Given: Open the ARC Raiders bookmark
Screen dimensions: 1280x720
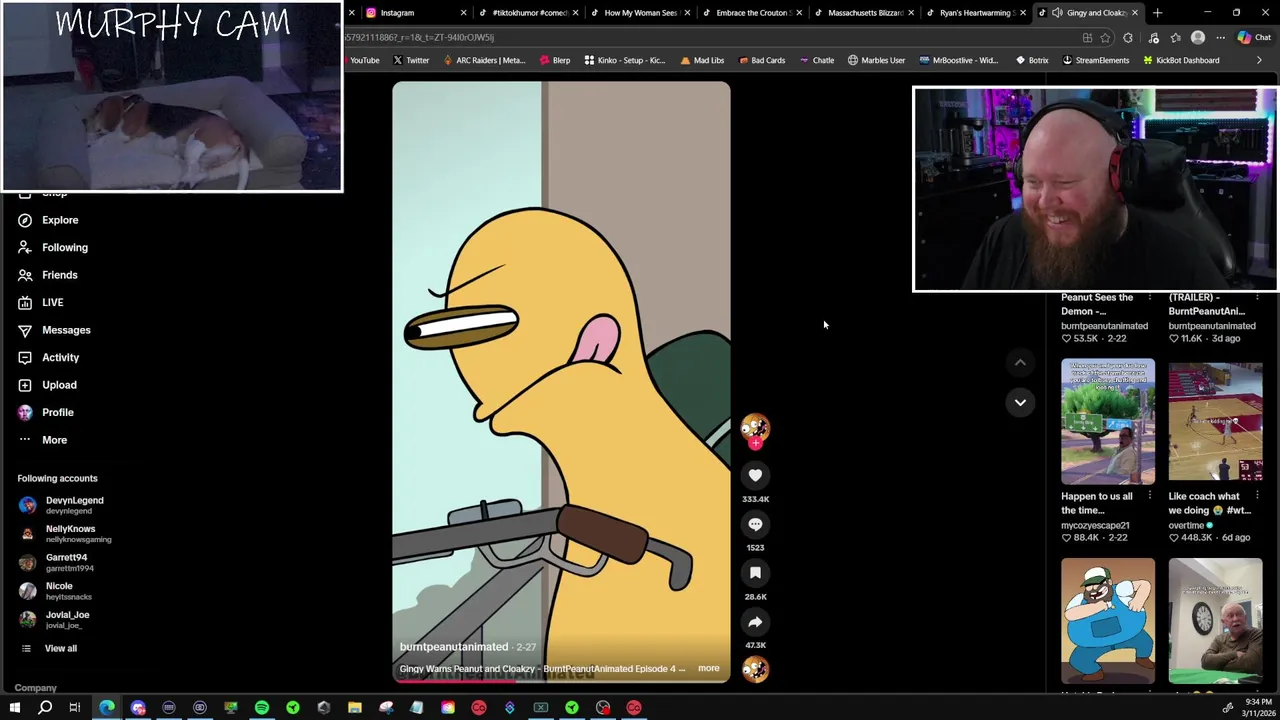Looking at the screenshot, I should click(x=483, y=60).
